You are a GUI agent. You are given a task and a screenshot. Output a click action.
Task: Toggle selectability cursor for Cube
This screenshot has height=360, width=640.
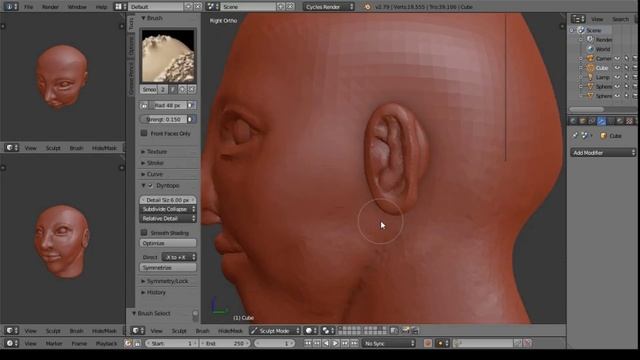click(x=626, y=68)
